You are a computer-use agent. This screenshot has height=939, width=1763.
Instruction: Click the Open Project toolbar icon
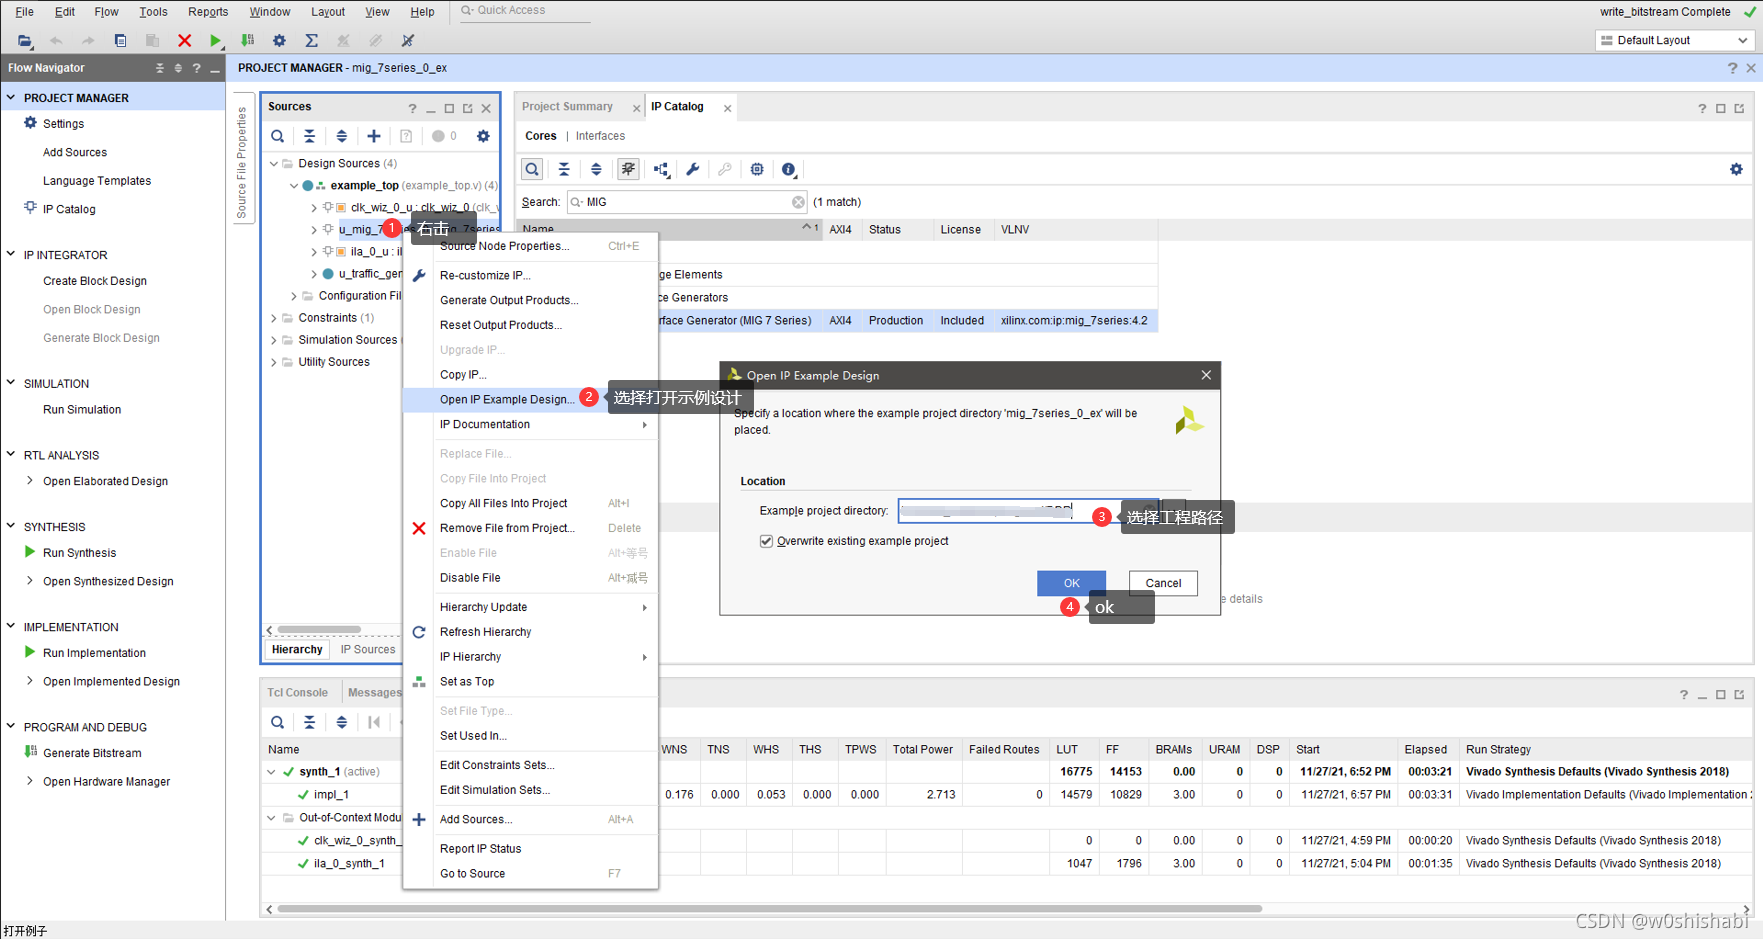(24, 41)
